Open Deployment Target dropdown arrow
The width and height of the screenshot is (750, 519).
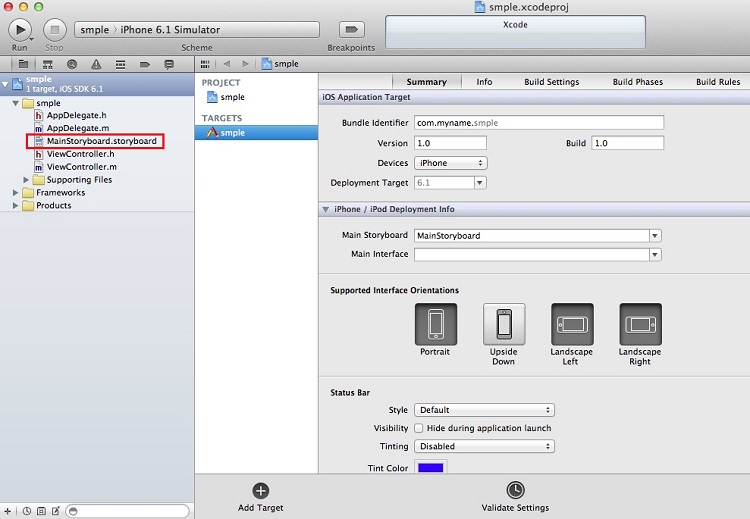480,183
